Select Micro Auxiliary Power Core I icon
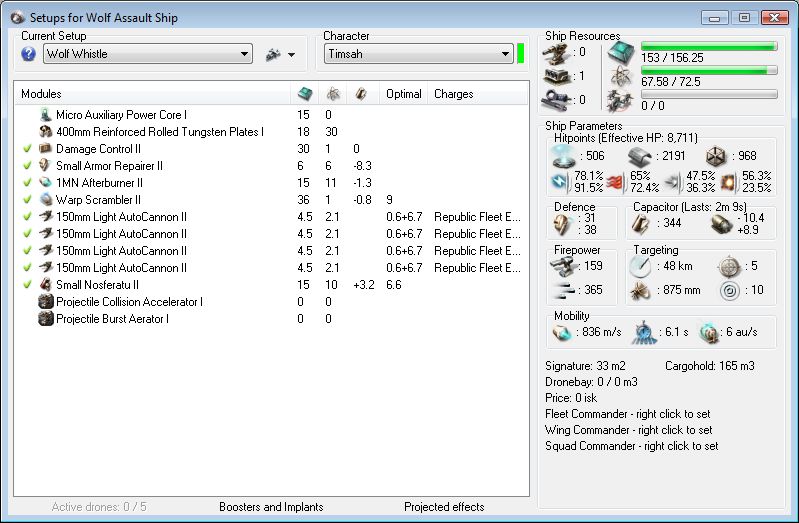This screenshot has height=523, width=799. pyautogui.click(x=46, y=115)
